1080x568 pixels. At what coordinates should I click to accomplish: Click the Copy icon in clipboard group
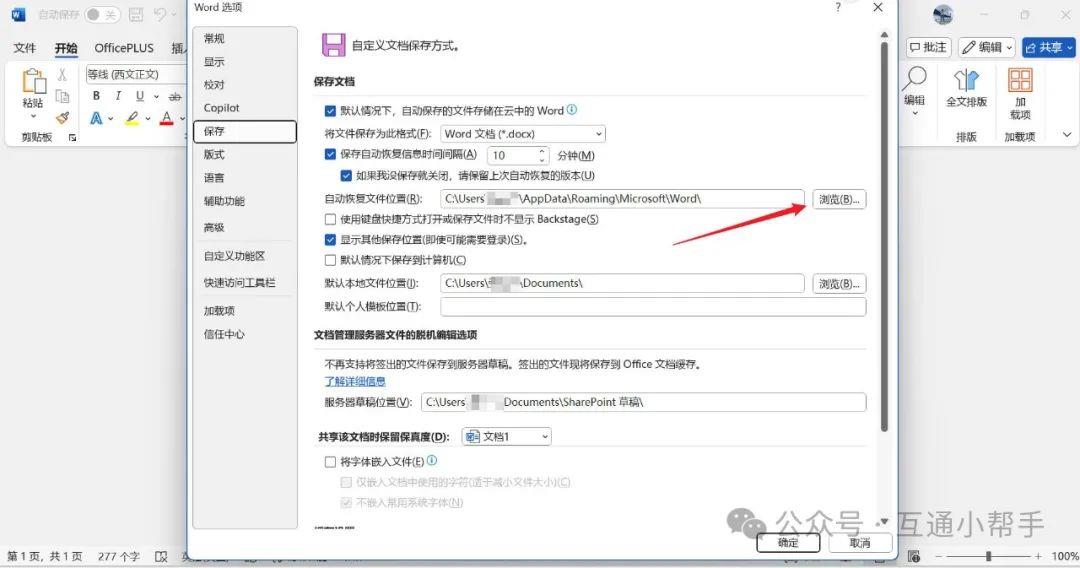coord(63,96)
